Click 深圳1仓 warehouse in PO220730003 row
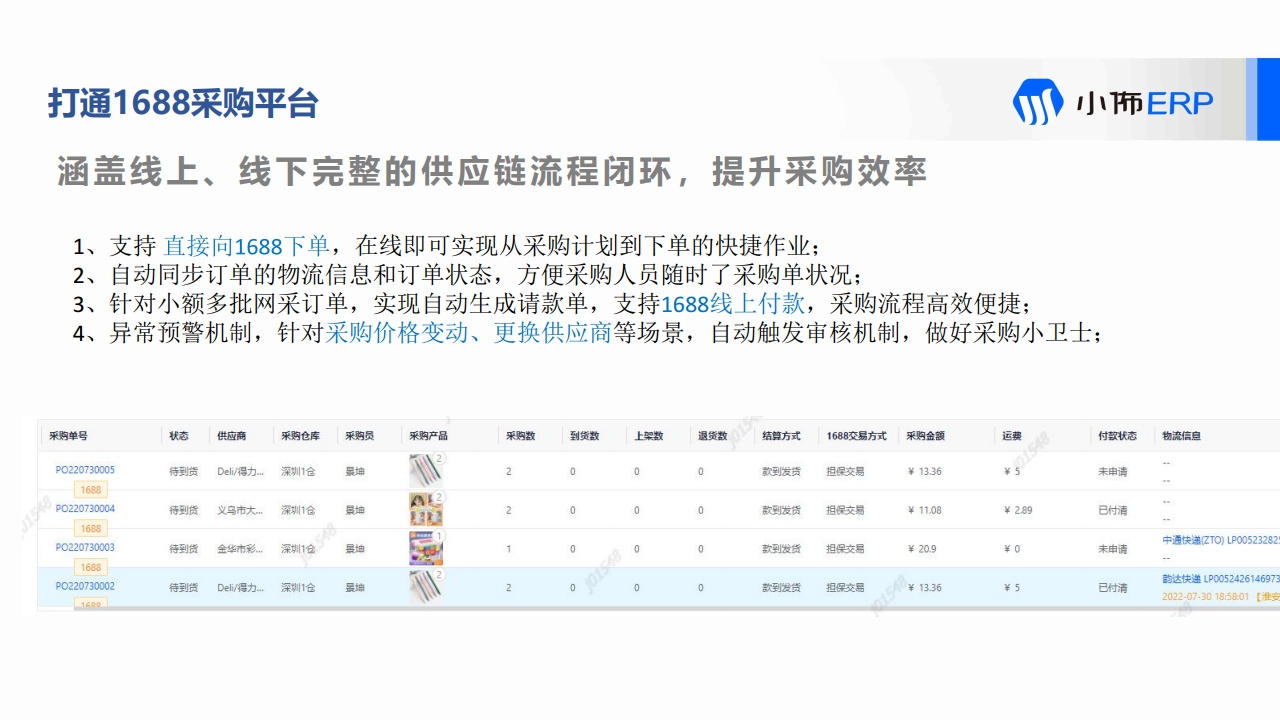Viewport: 1280px width, 720px height. coord(298,549)
